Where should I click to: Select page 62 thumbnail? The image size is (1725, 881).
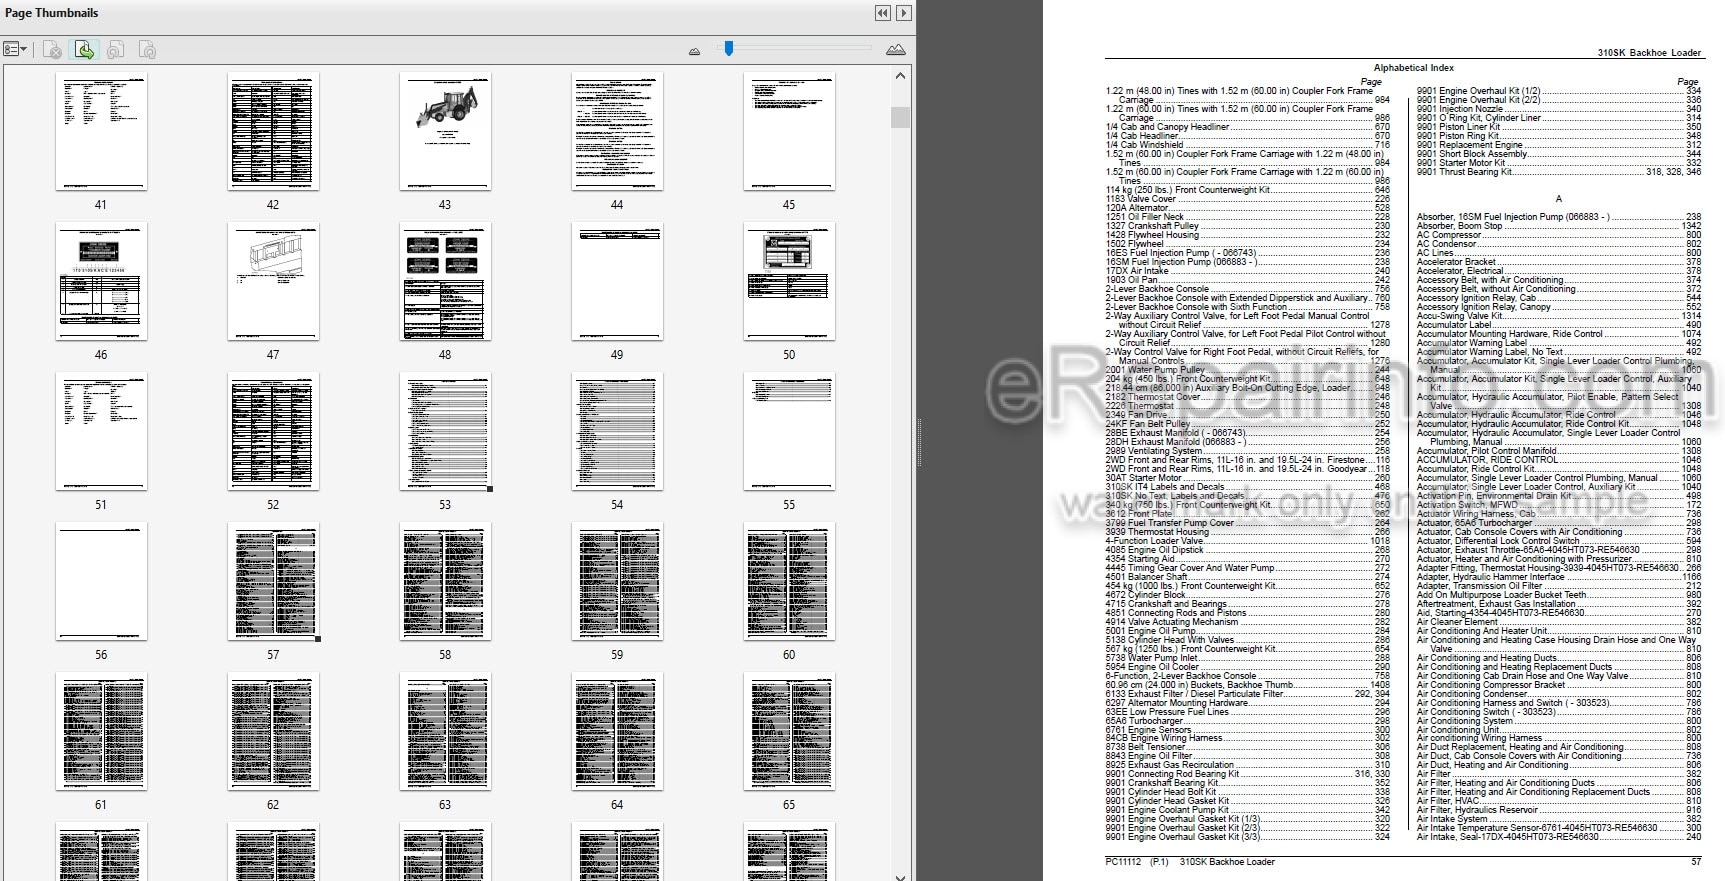click(273, 731)
